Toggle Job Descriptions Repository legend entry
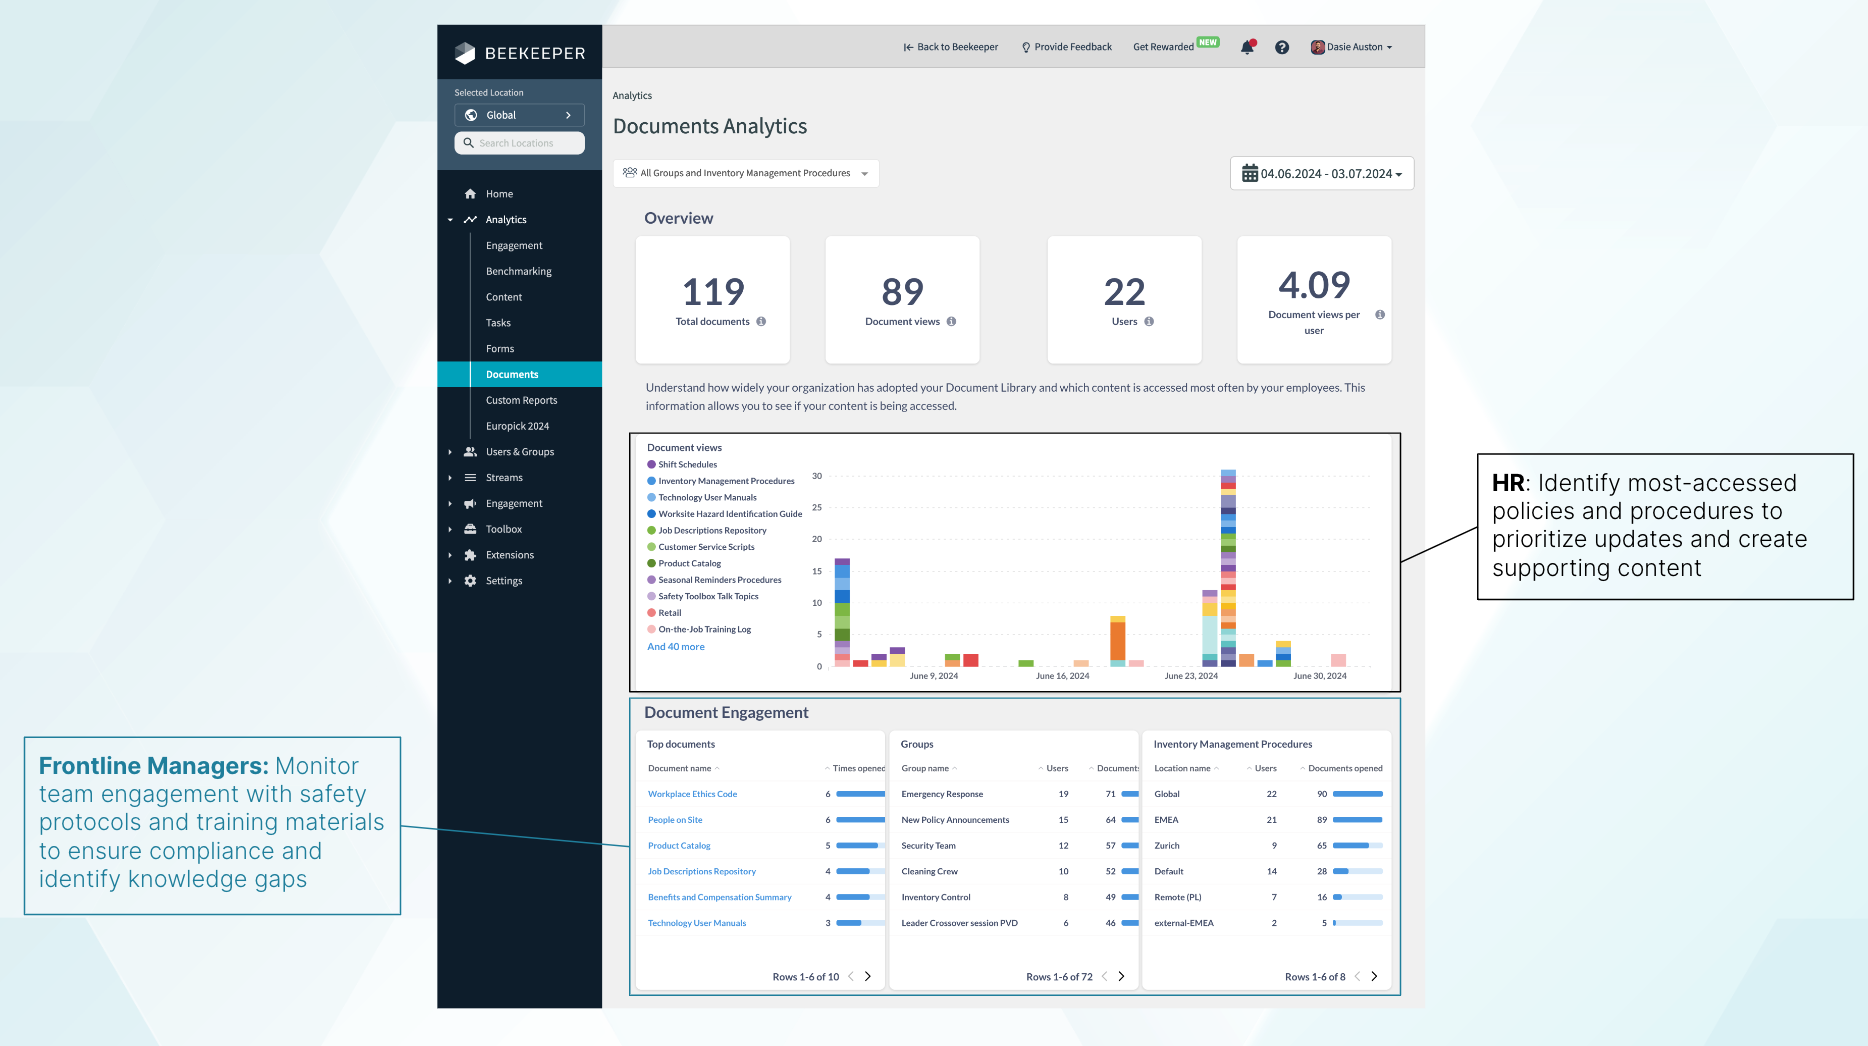 (x=707, y=531)
